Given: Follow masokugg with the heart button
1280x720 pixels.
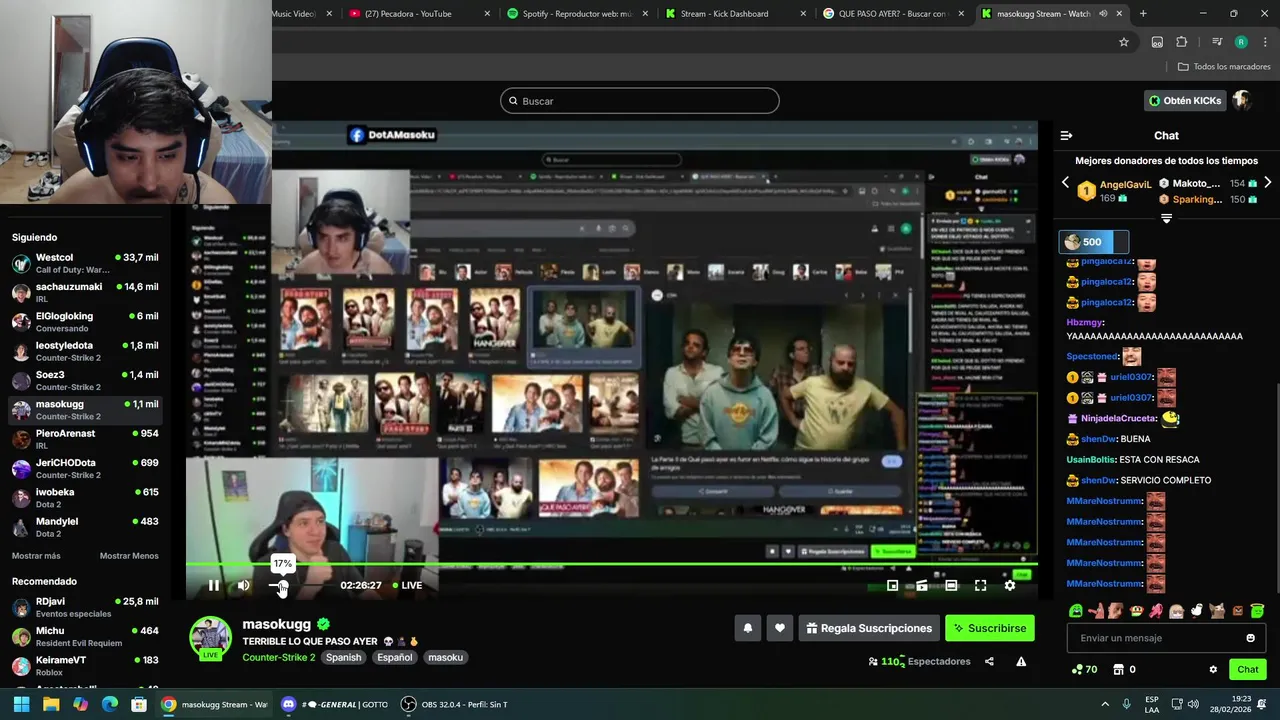Looking at the screenshot, I should tap(780, 628).
